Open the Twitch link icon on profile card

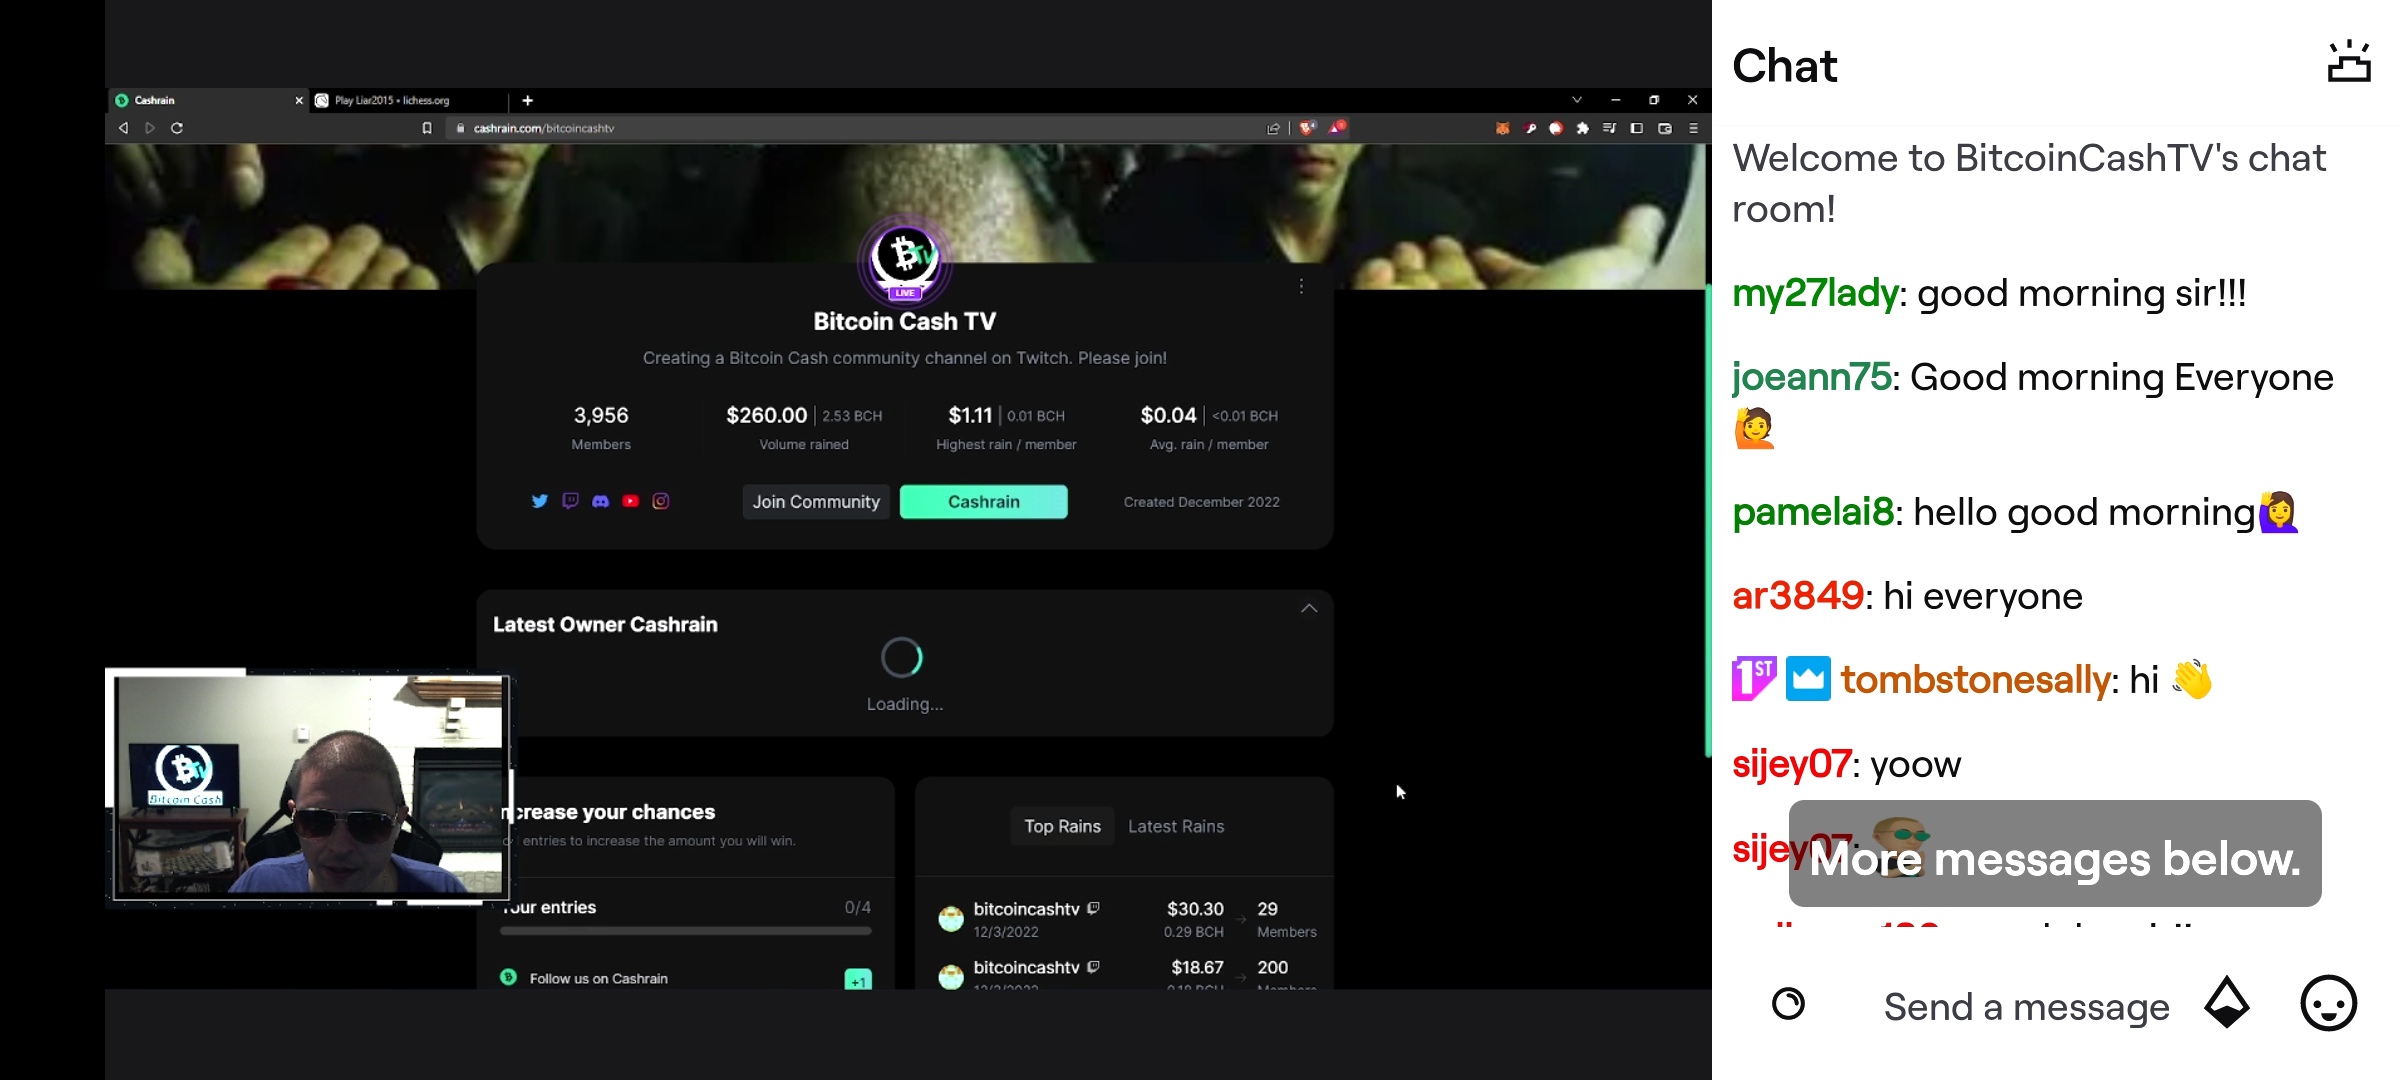[570, 501]
